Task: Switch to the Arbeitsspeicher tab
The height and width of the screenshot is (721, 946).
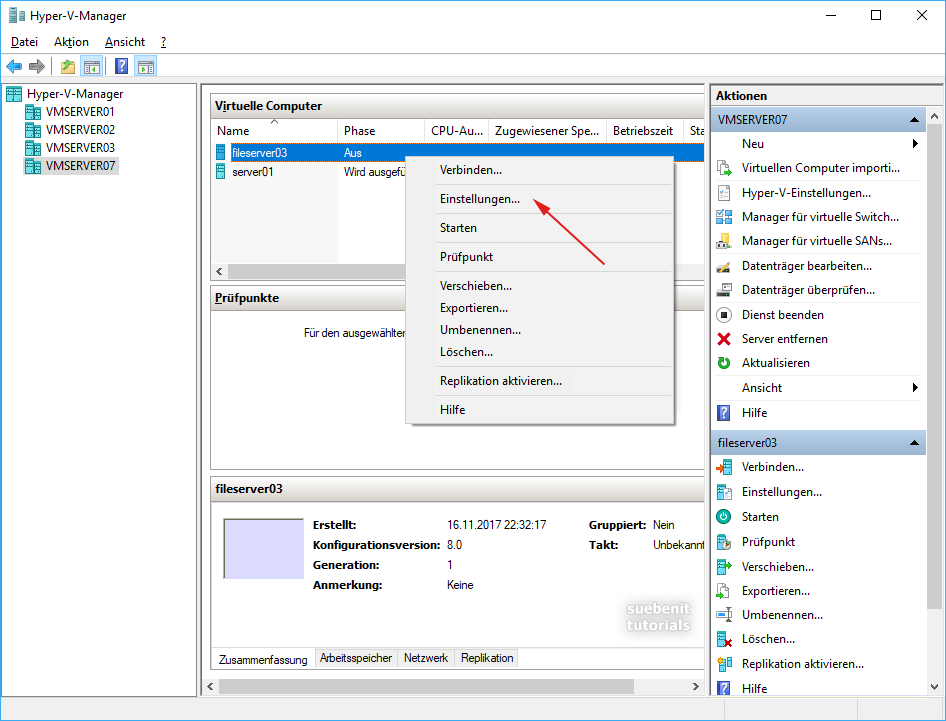Action: 355,658
